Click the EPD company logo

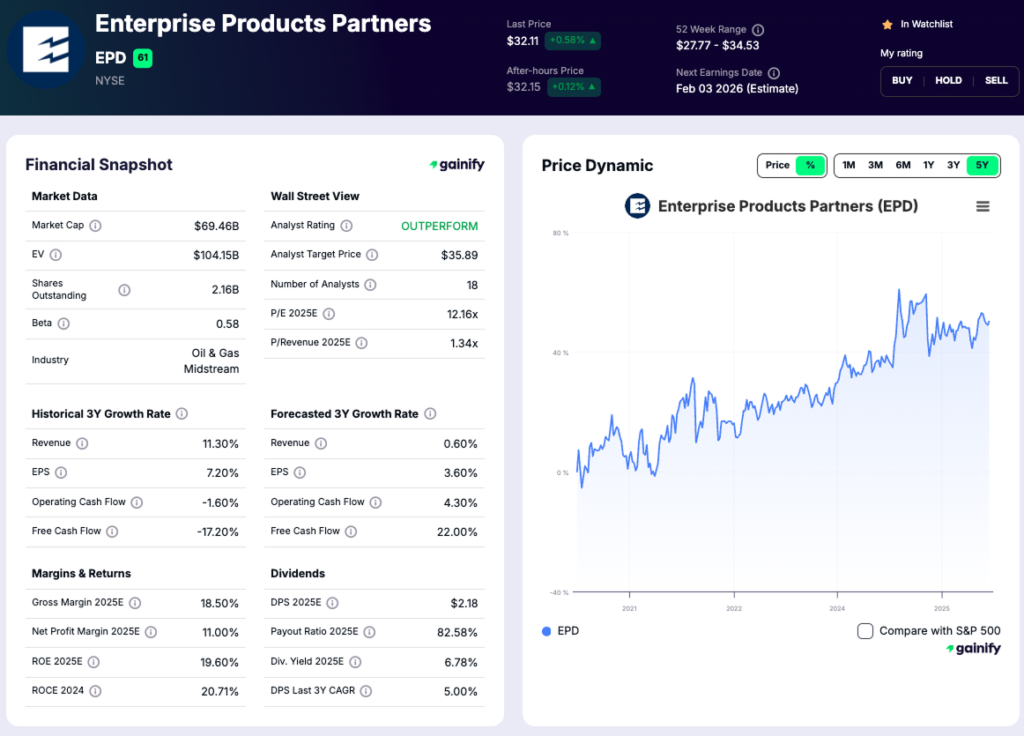[44, 48]
